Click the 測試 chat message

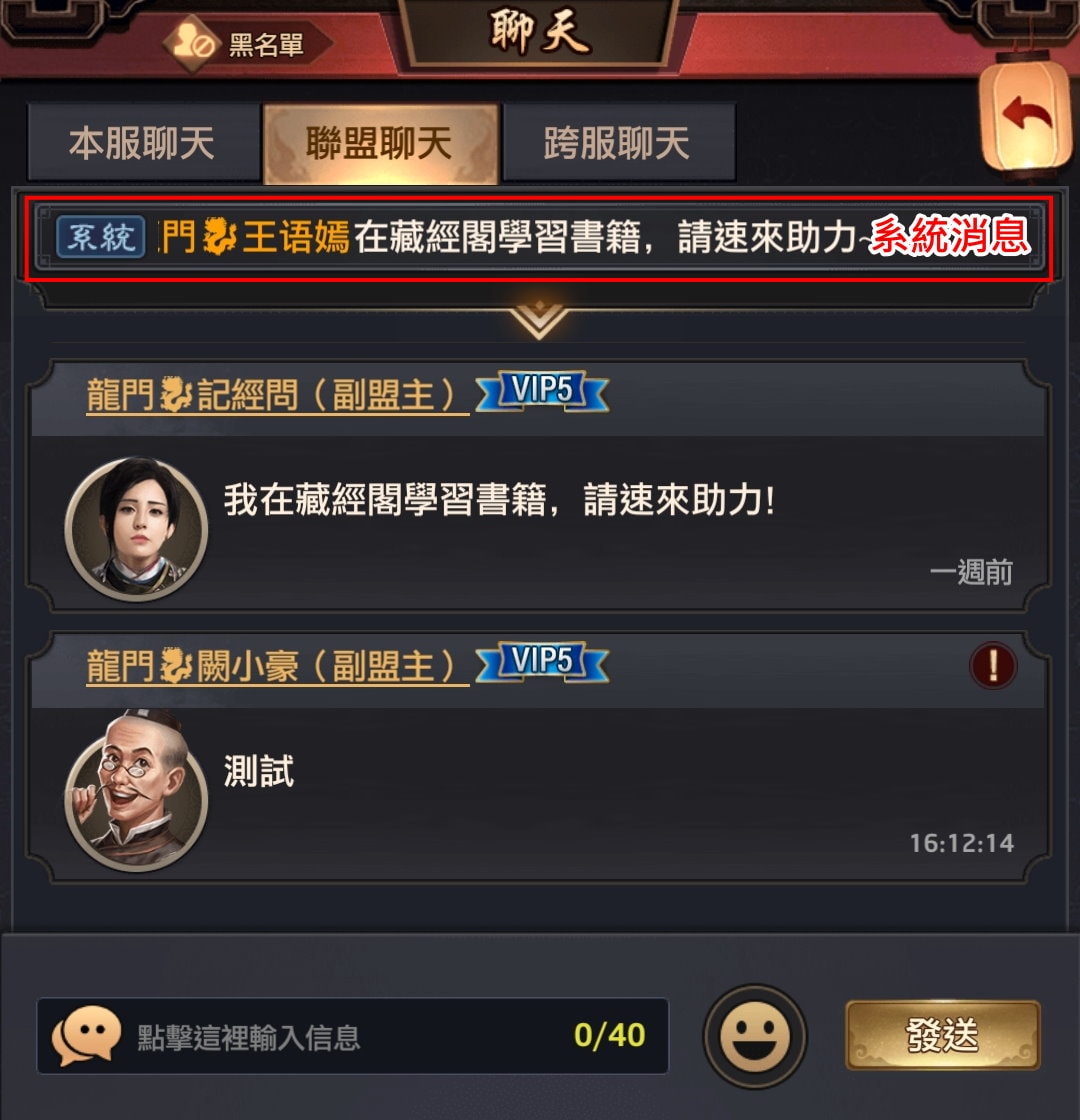259,771
